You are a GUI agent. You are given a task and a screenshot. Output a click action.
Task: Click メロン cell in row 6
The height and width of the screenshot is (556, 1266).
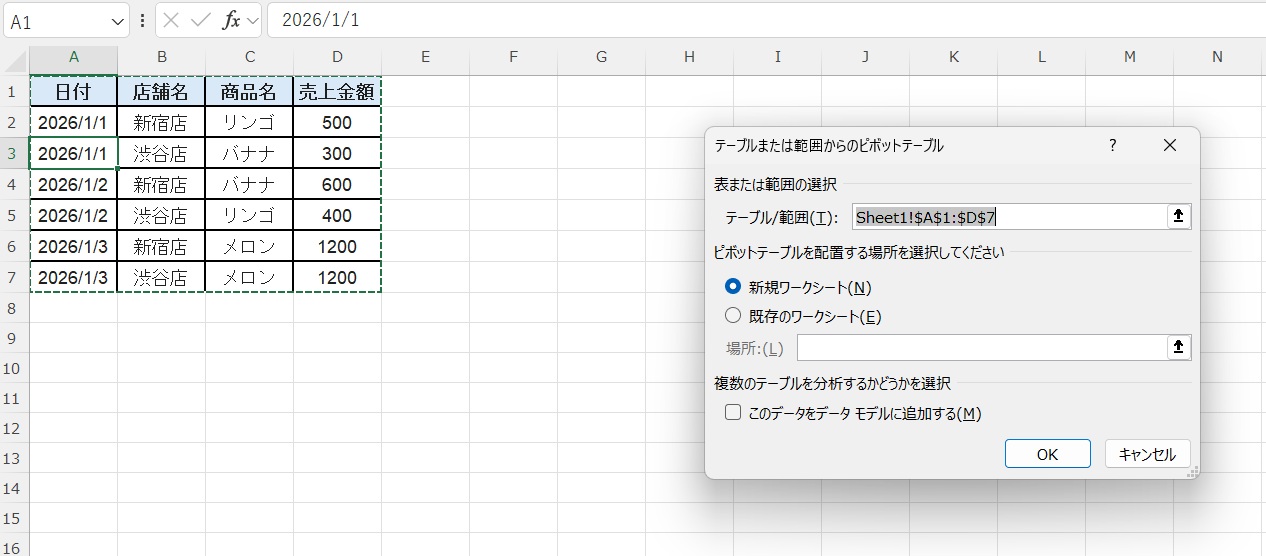point(249,246)
